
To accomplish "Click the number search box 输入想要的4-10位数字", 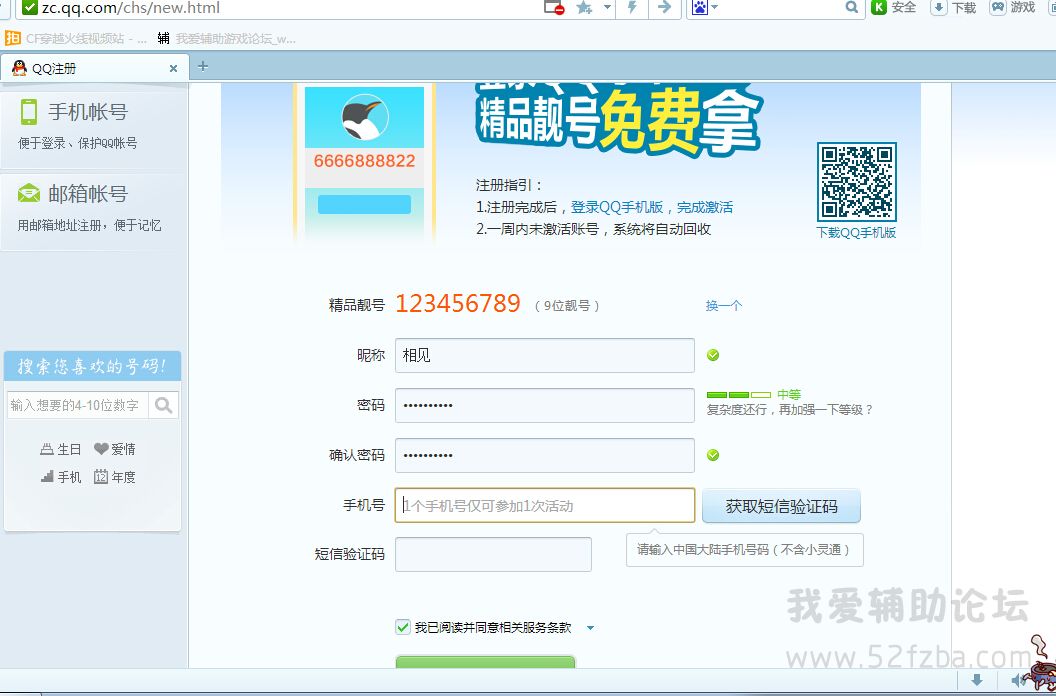I will tap(77, 405).
